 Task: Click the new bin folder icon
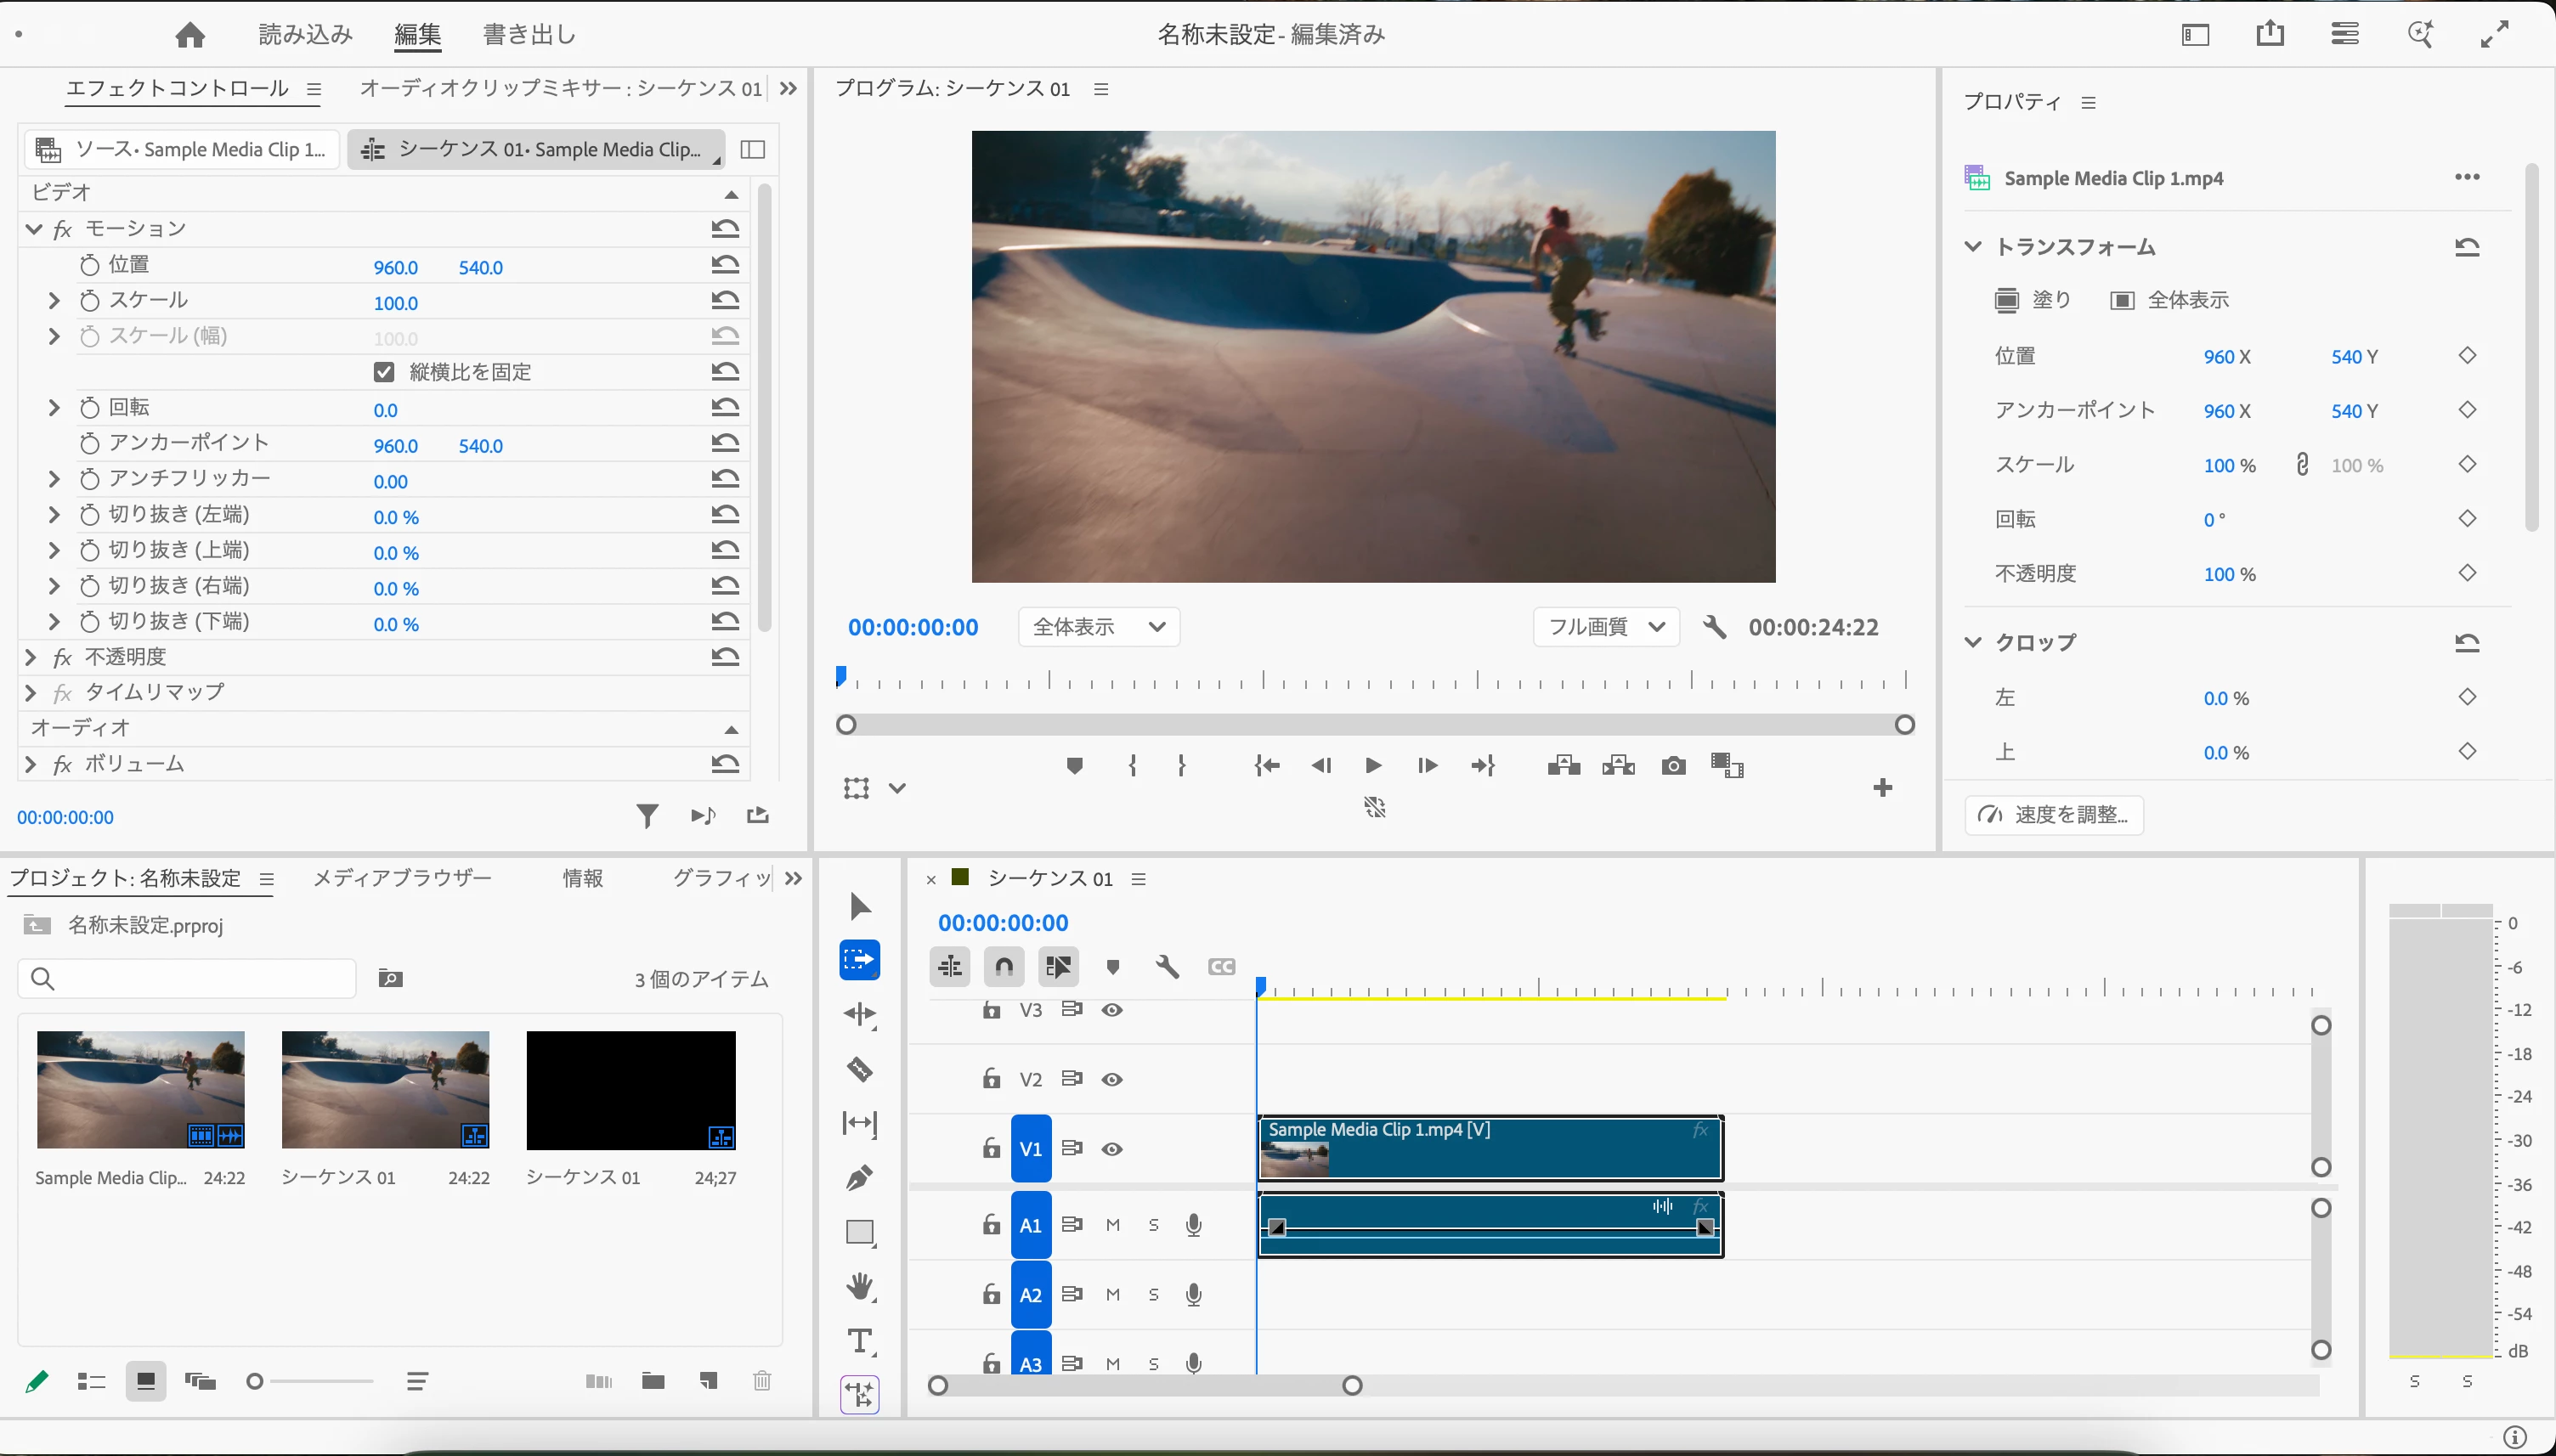pos(653,1381)
